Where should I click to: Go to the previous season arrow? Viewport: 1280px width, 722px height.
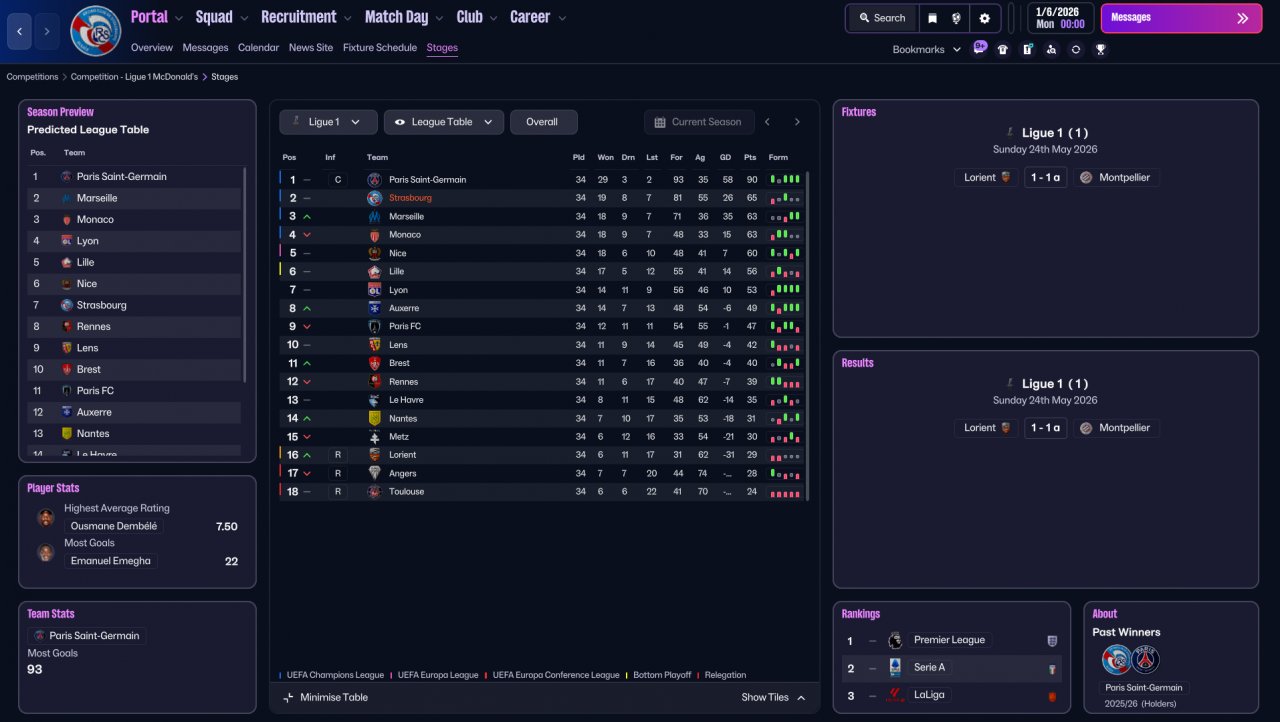tap(767, 122)
